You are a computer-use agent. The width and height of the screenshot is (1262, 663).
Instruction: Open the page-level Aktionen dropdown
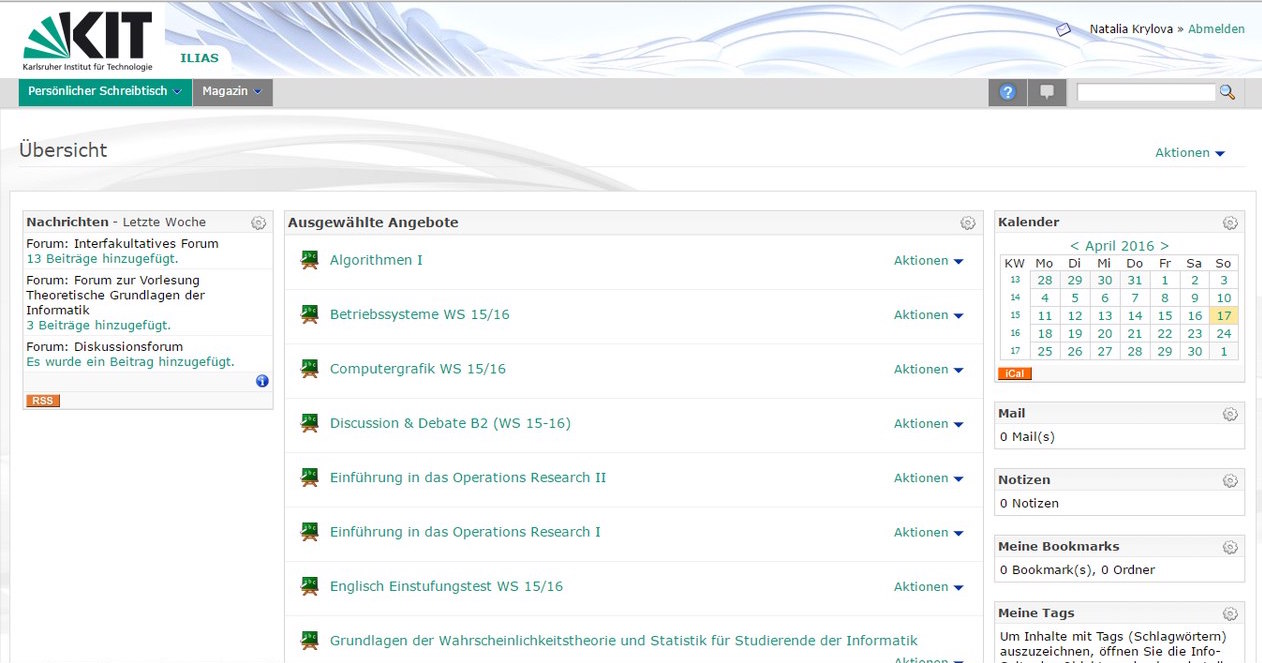[1189, 153]
